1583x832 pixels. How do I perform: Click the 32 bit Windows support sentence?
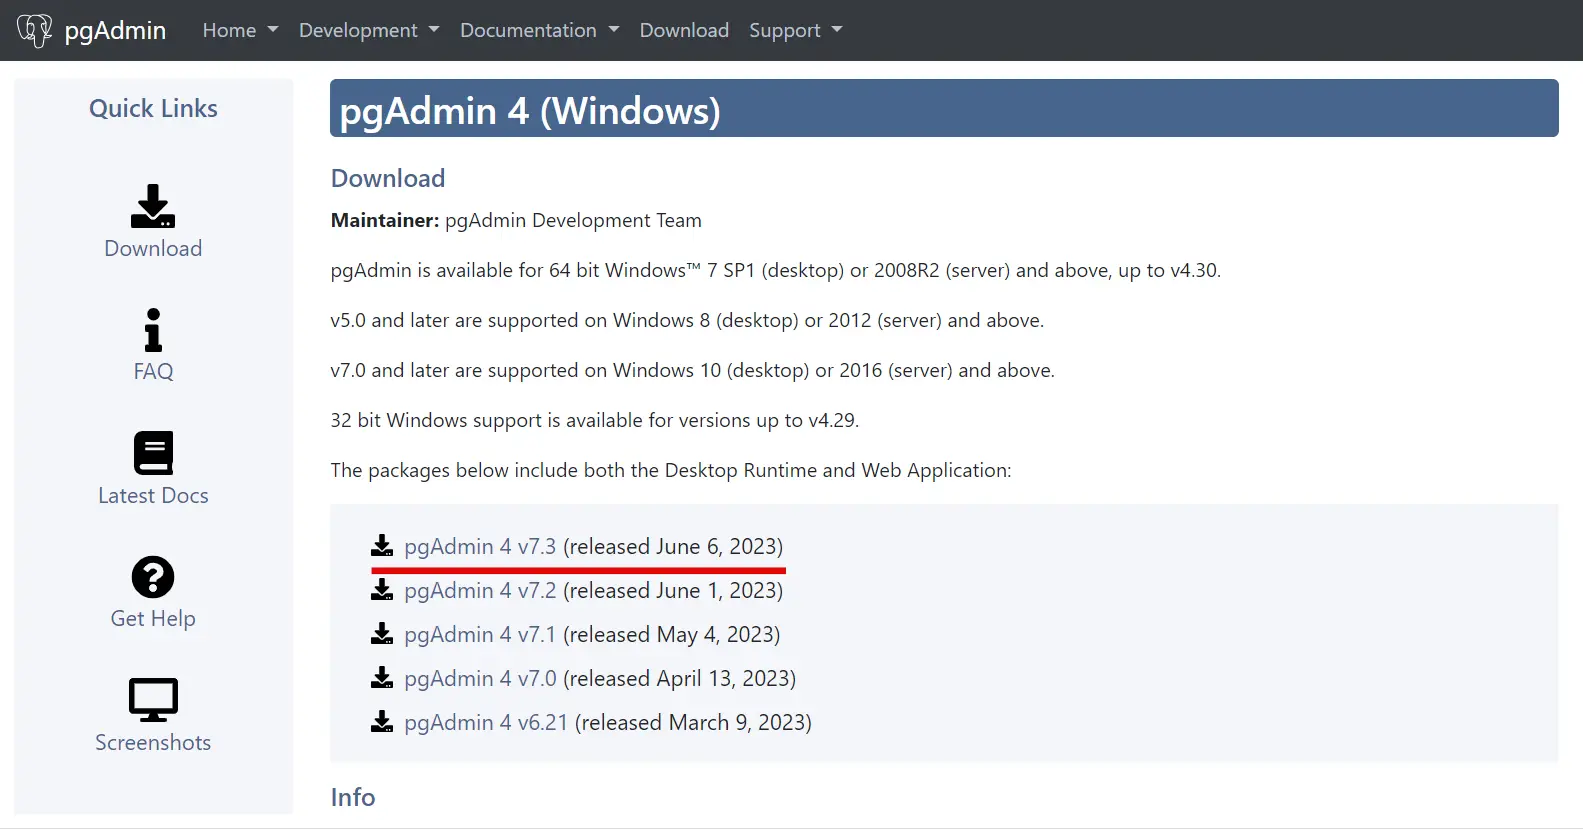(x=595, y=420)
